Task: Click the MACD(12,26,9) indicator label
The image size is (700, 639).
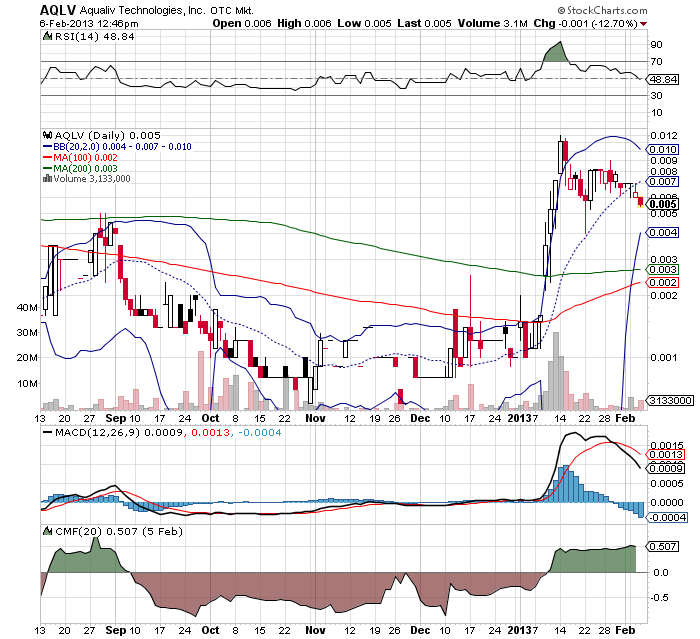Action: 98,433
